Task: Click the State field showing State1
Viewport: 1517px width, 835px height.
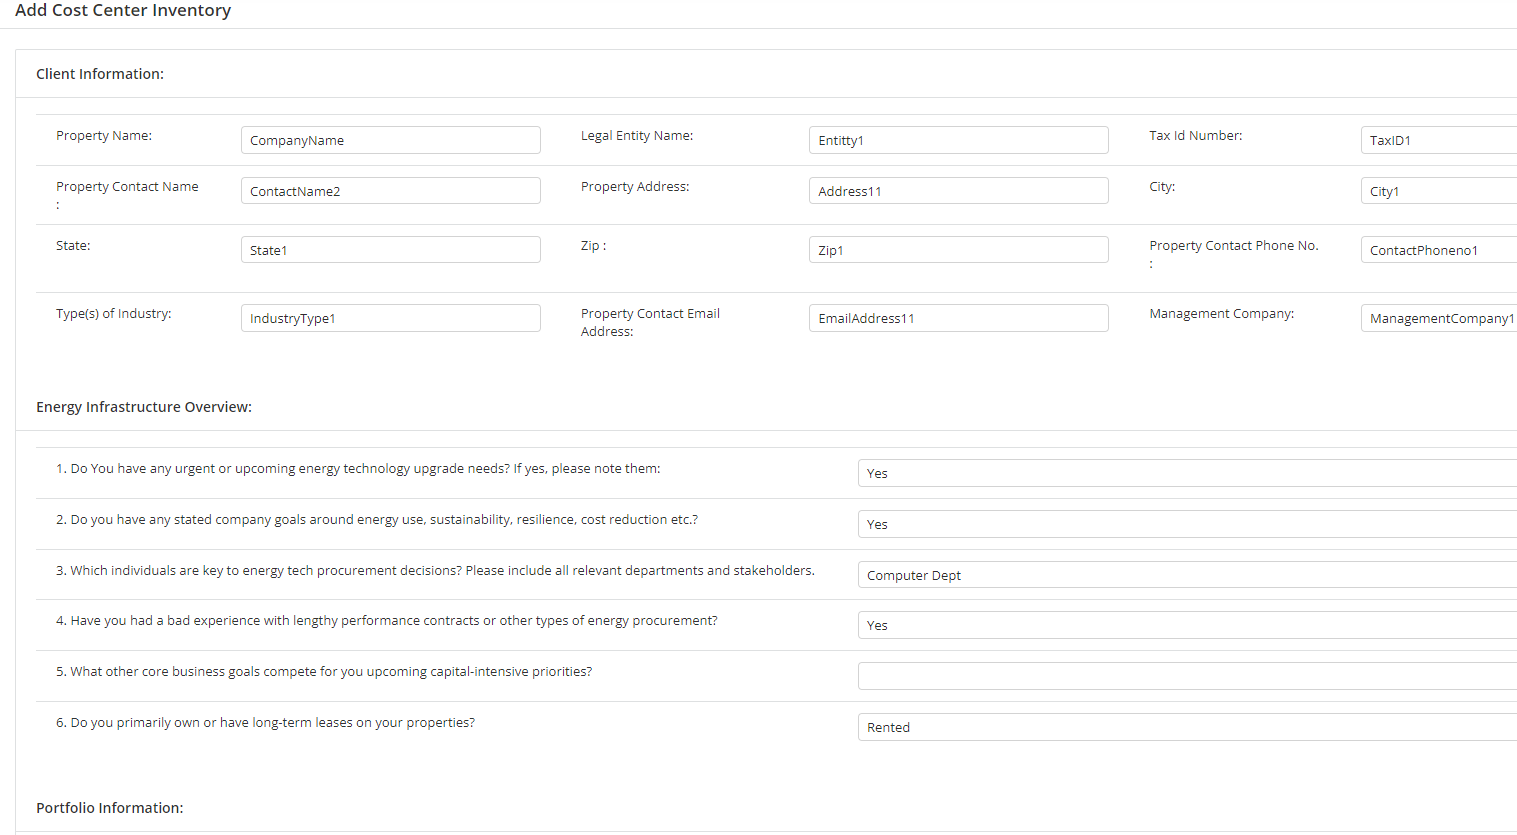Action: [x=390, y=249]
